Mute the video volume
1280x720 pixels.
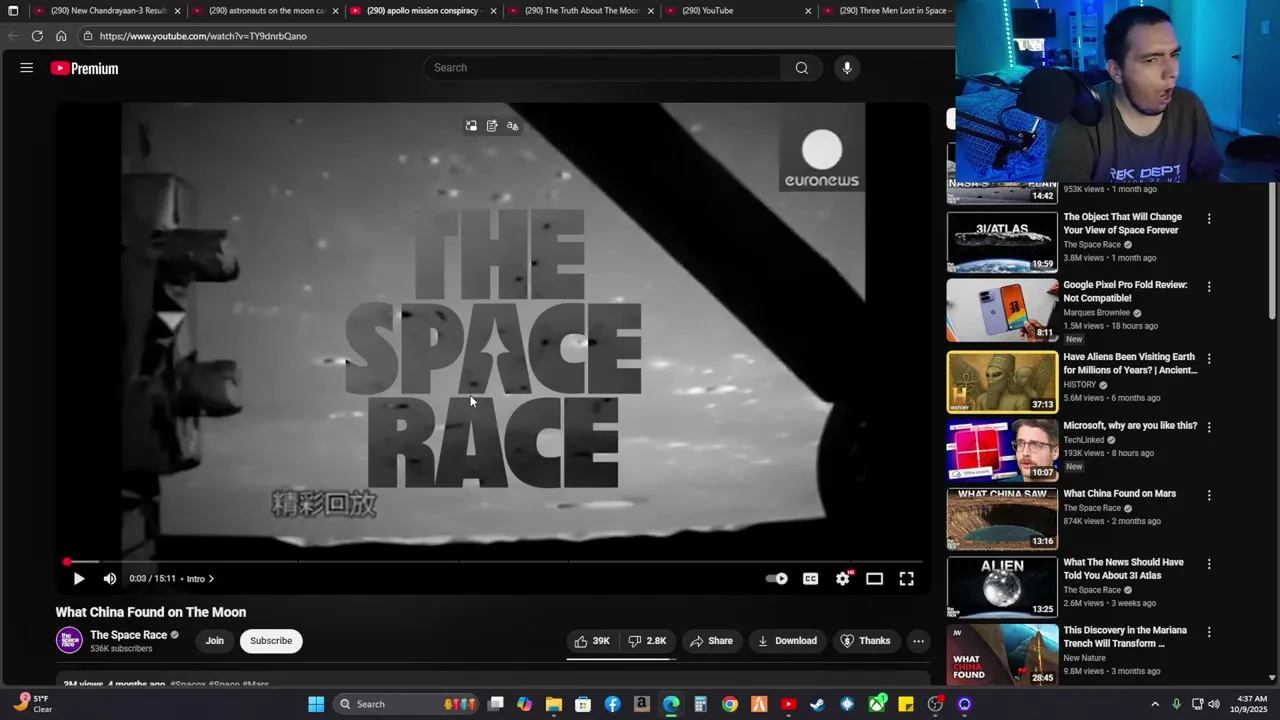click(x=110, y=579)
